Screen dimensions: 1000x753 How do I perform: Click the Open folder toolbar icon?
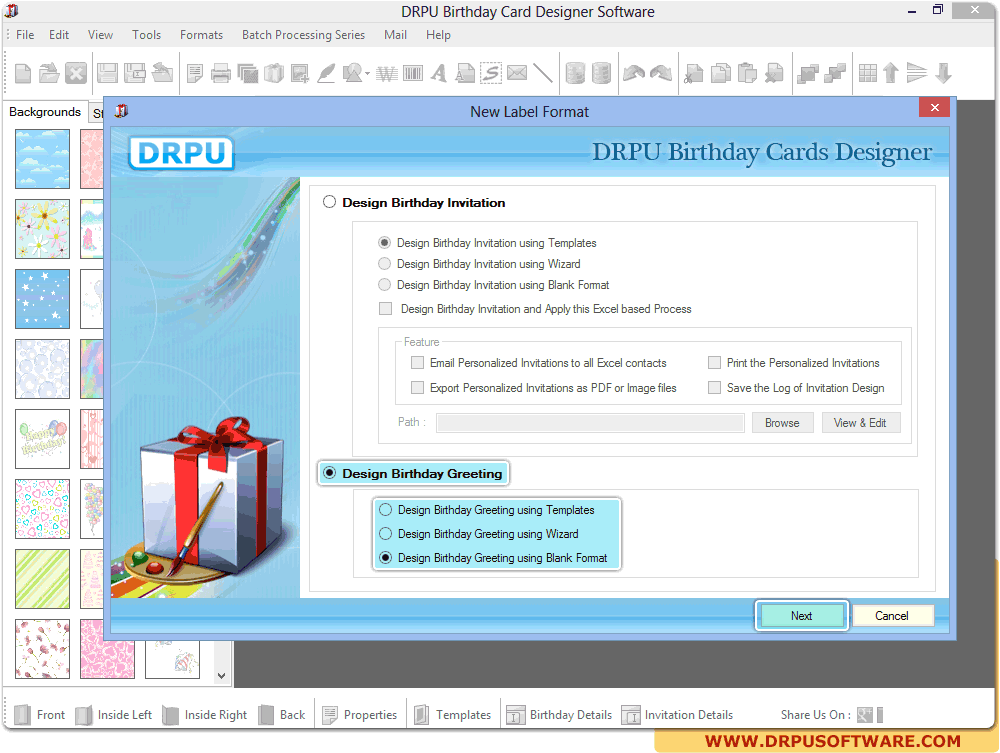coord(49,73)
